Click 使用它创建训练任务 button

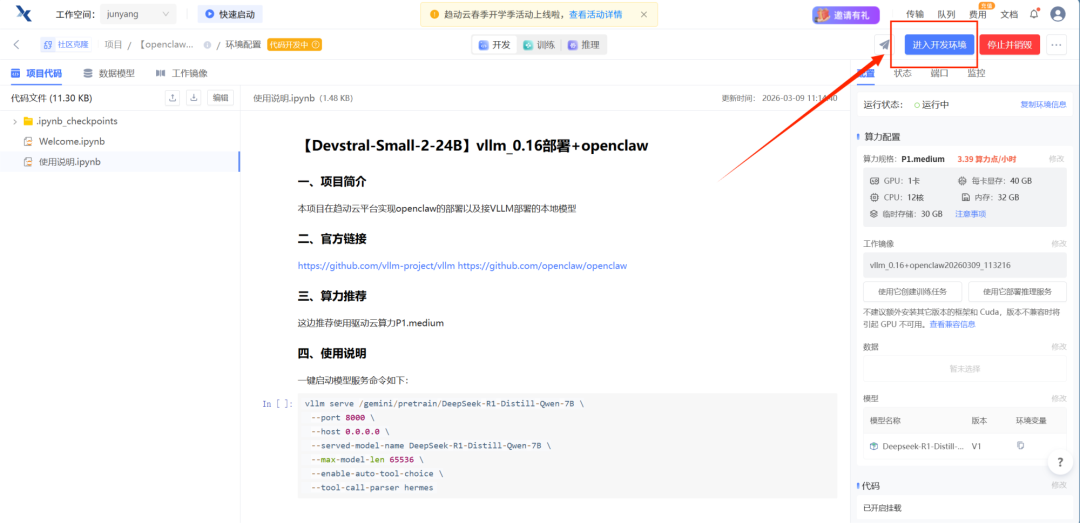[913, 291]
